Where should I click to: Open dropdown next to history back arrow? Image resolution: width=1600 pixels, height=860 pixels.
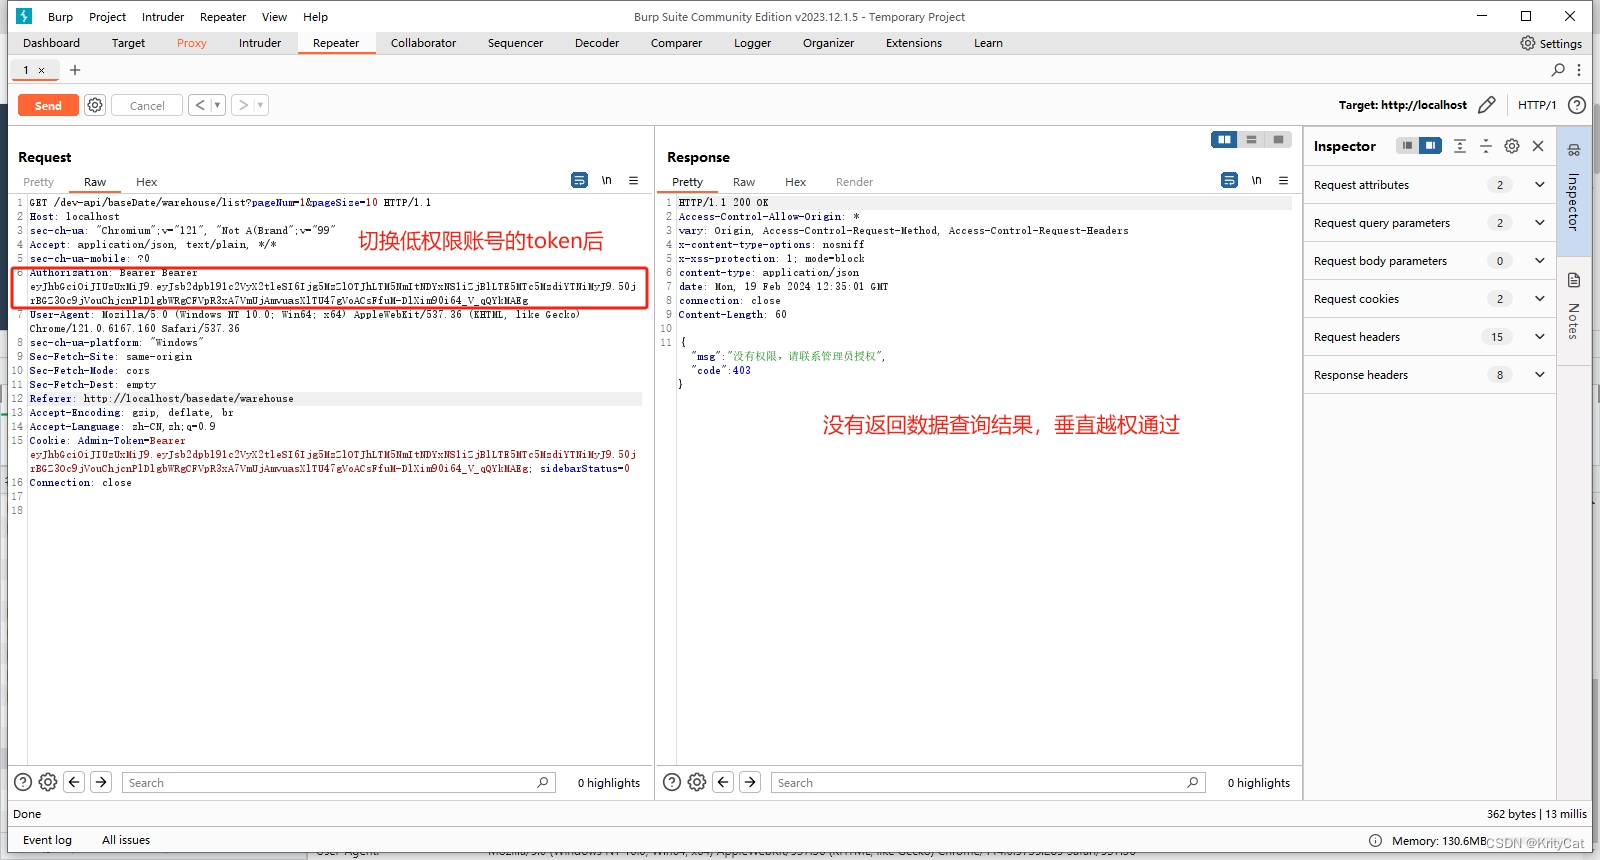[218, 105]
